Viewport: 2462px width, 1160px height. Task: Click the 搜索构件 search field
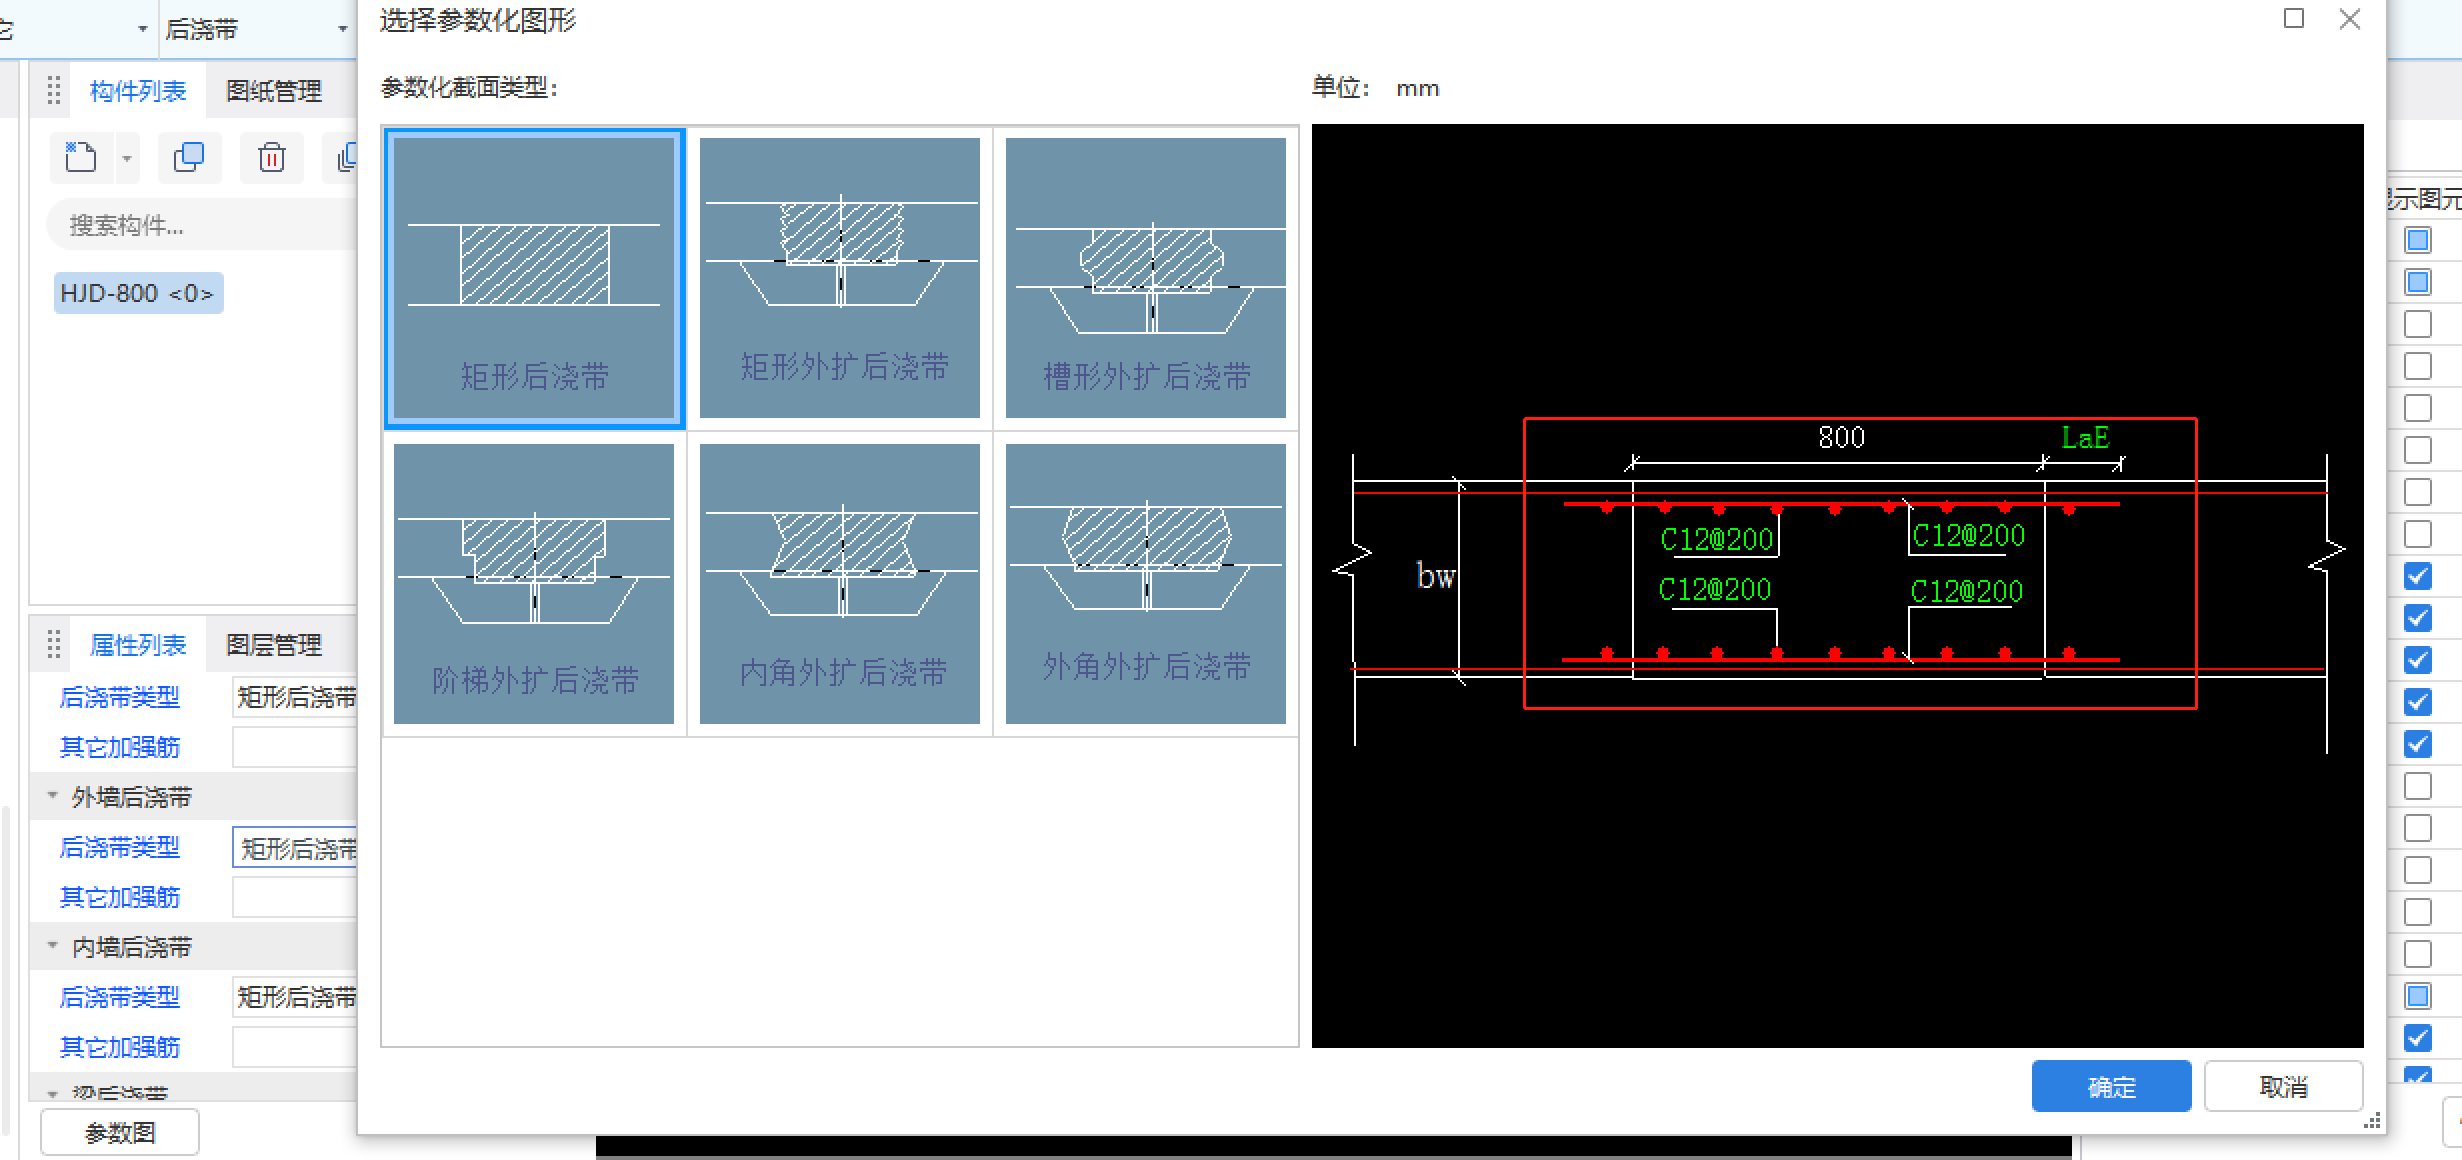(x=202, y=225)
